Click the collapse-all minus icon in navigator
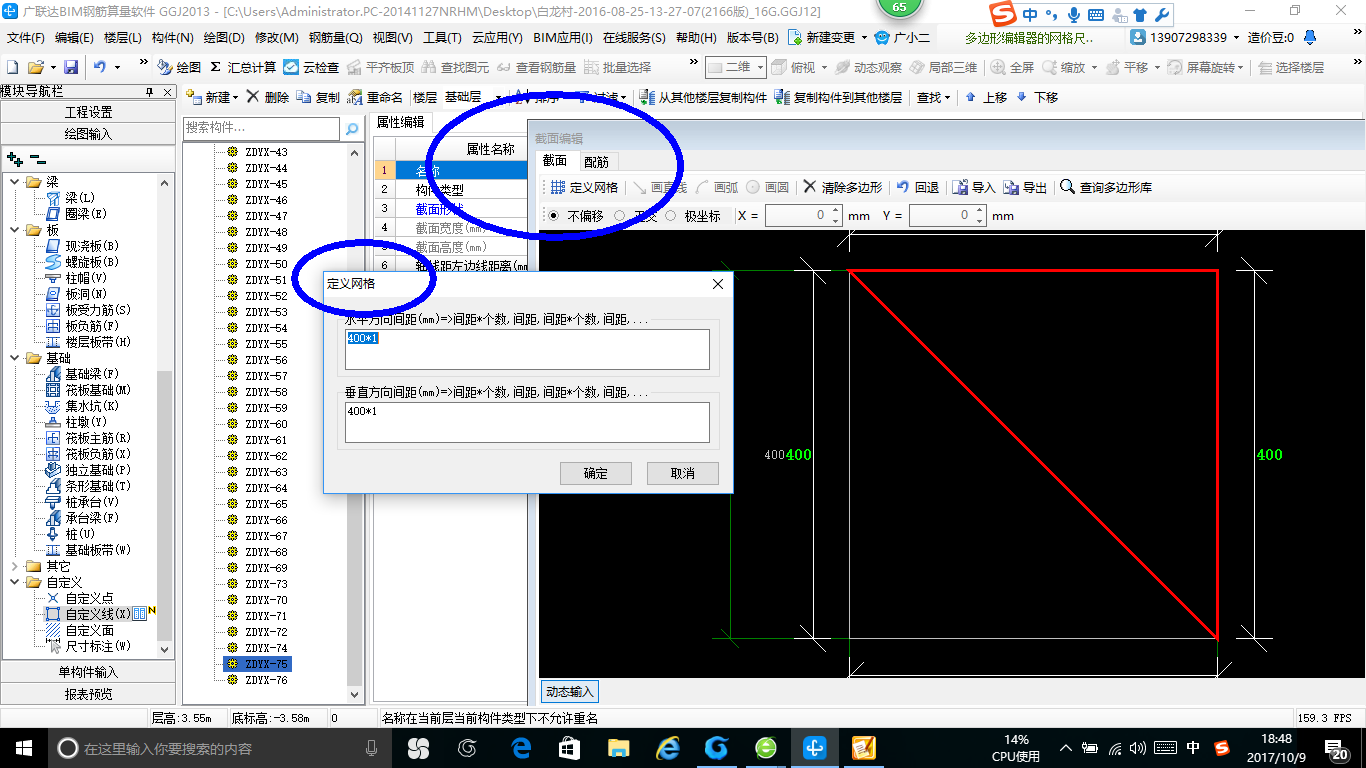The width and height of the screenshot is (1366, 768). pyautogui.click(x=38, y=158)
